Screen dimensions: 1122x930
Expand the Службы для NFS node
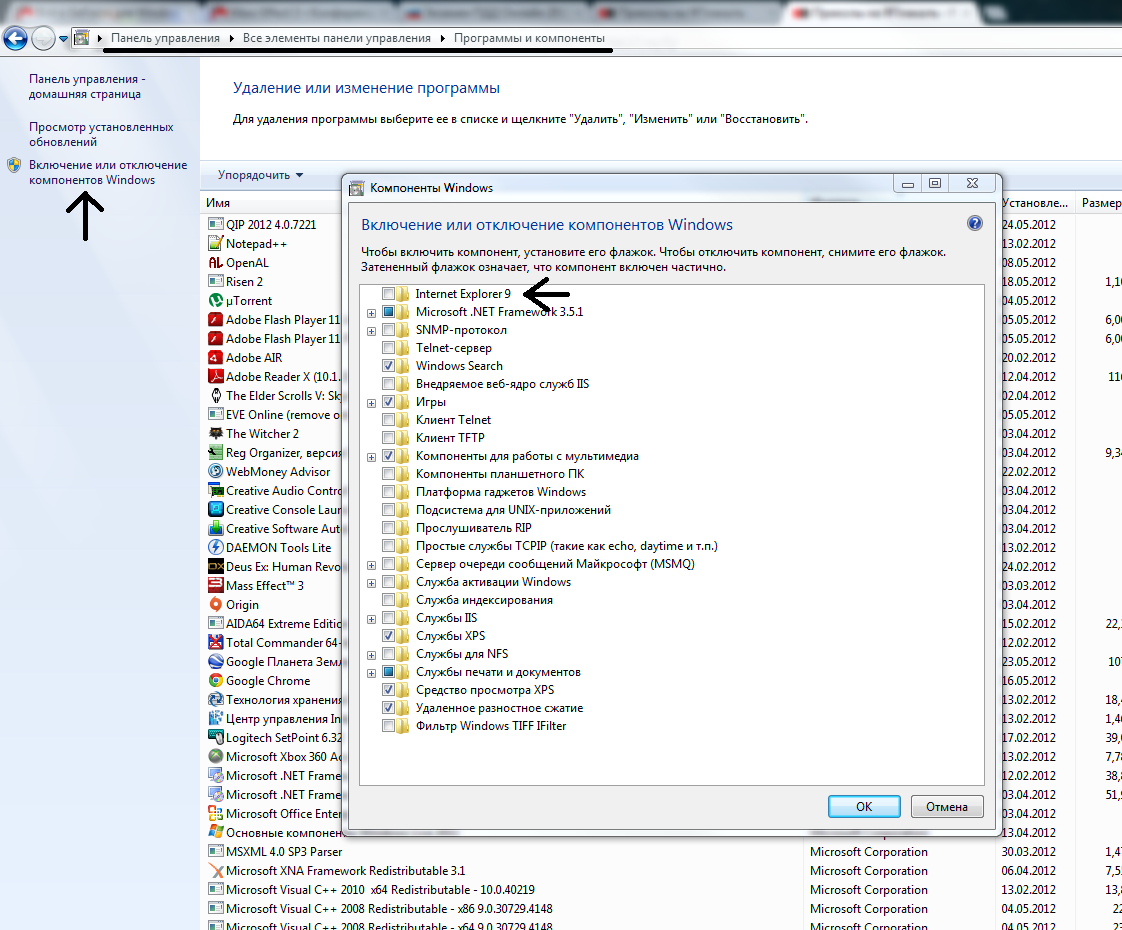click(x=371, y=655)
